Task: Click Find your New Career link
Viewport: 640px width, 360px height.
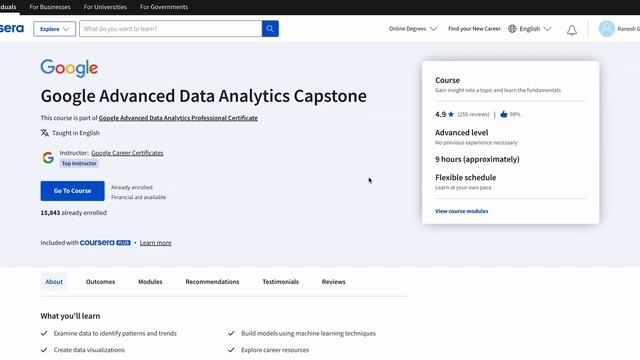Action: tap(474, 29)
